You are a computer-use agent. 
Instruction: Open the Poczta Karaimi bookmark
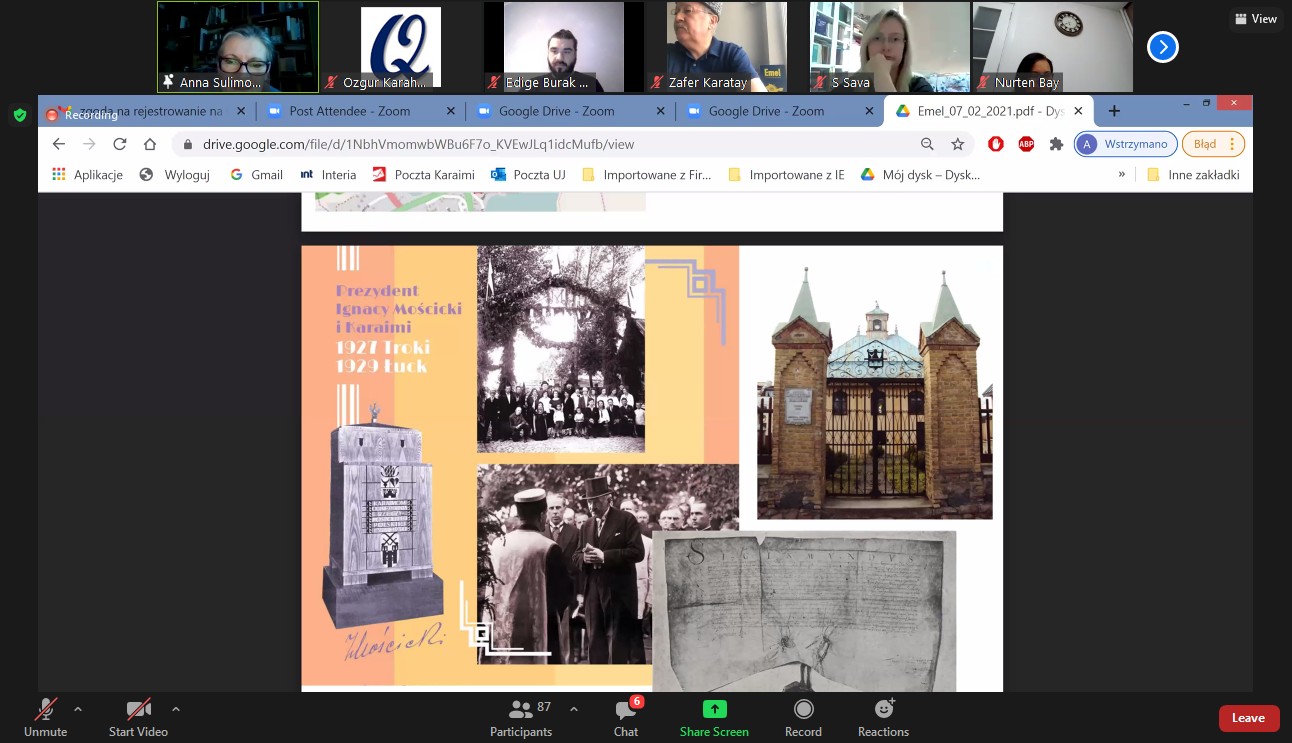tap(423, 174)
